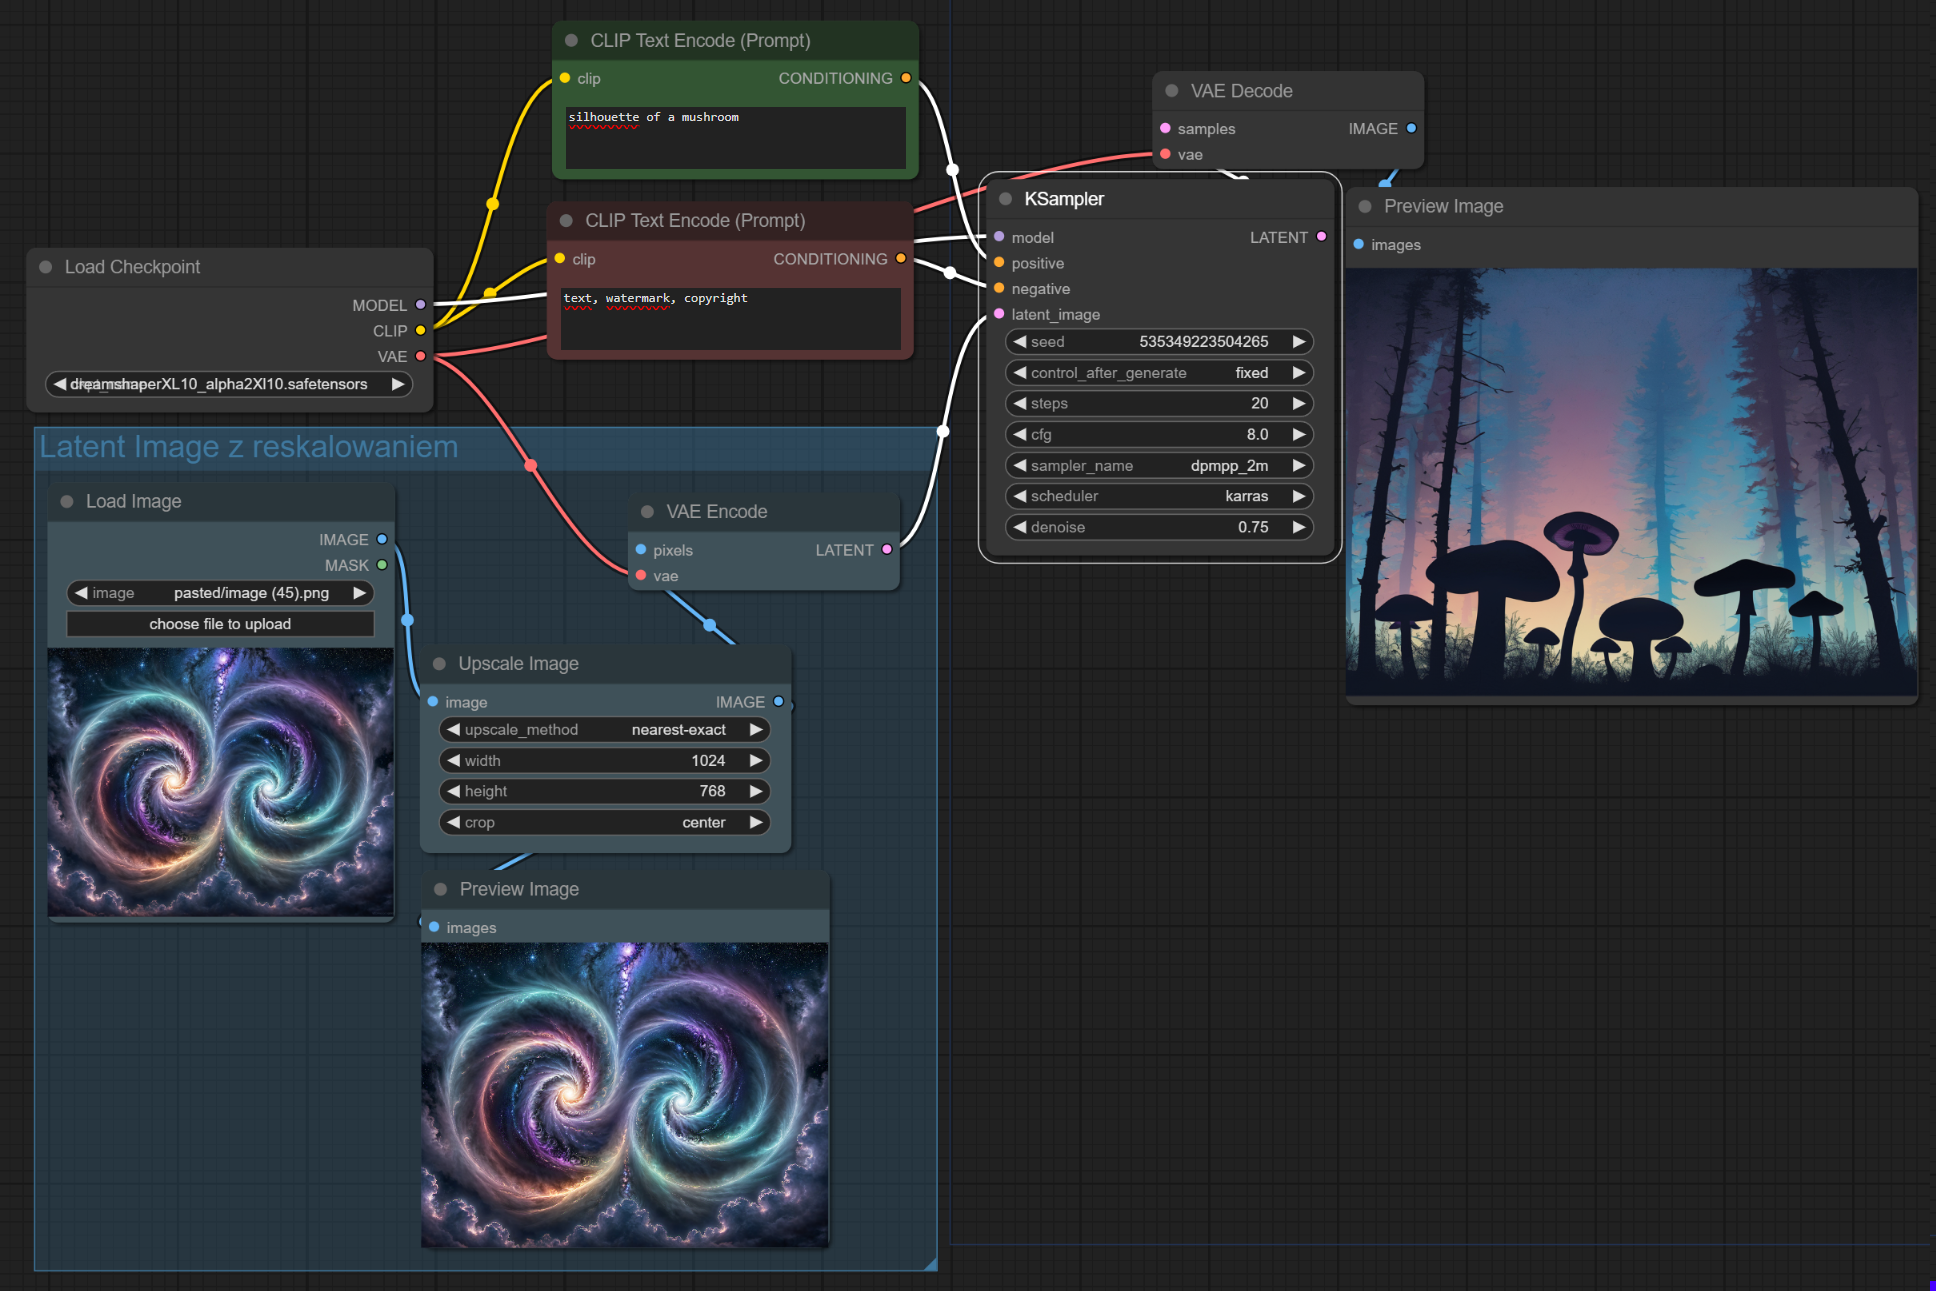Click the dreamshaperXL checkpoint name selector

point(228,384)
